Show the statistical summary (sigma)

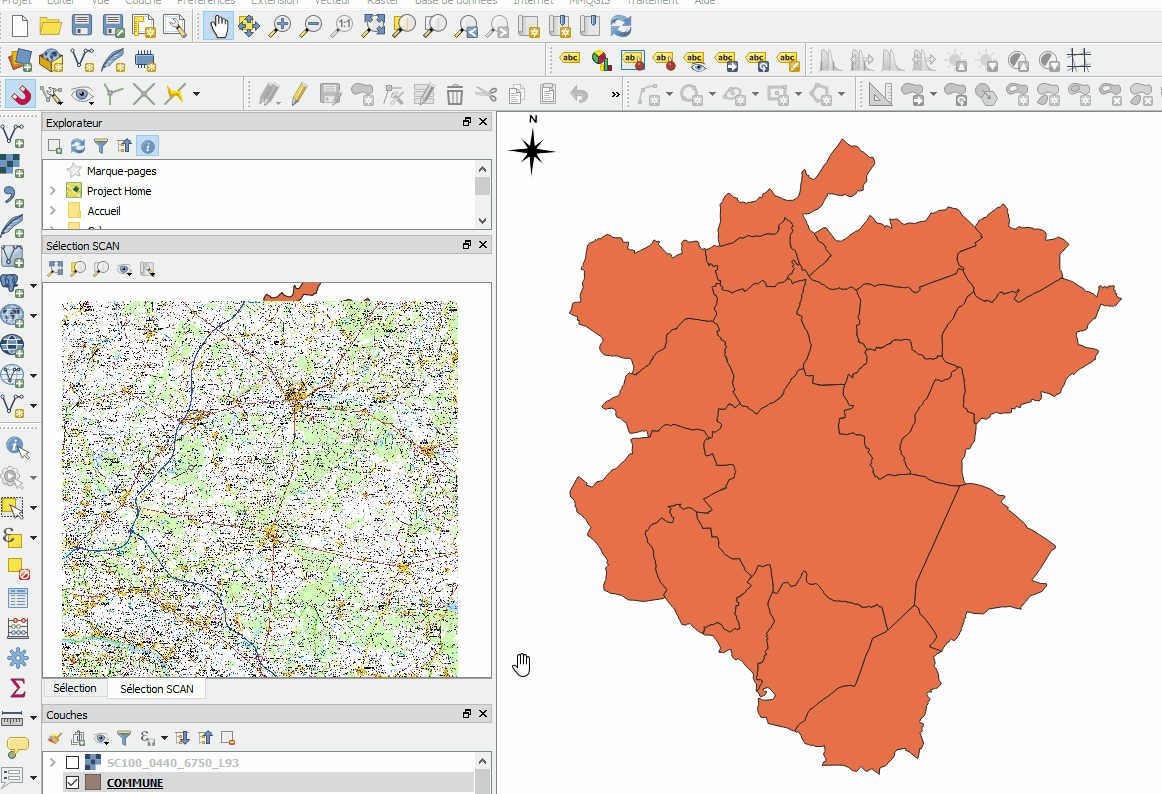click(16, 687)
